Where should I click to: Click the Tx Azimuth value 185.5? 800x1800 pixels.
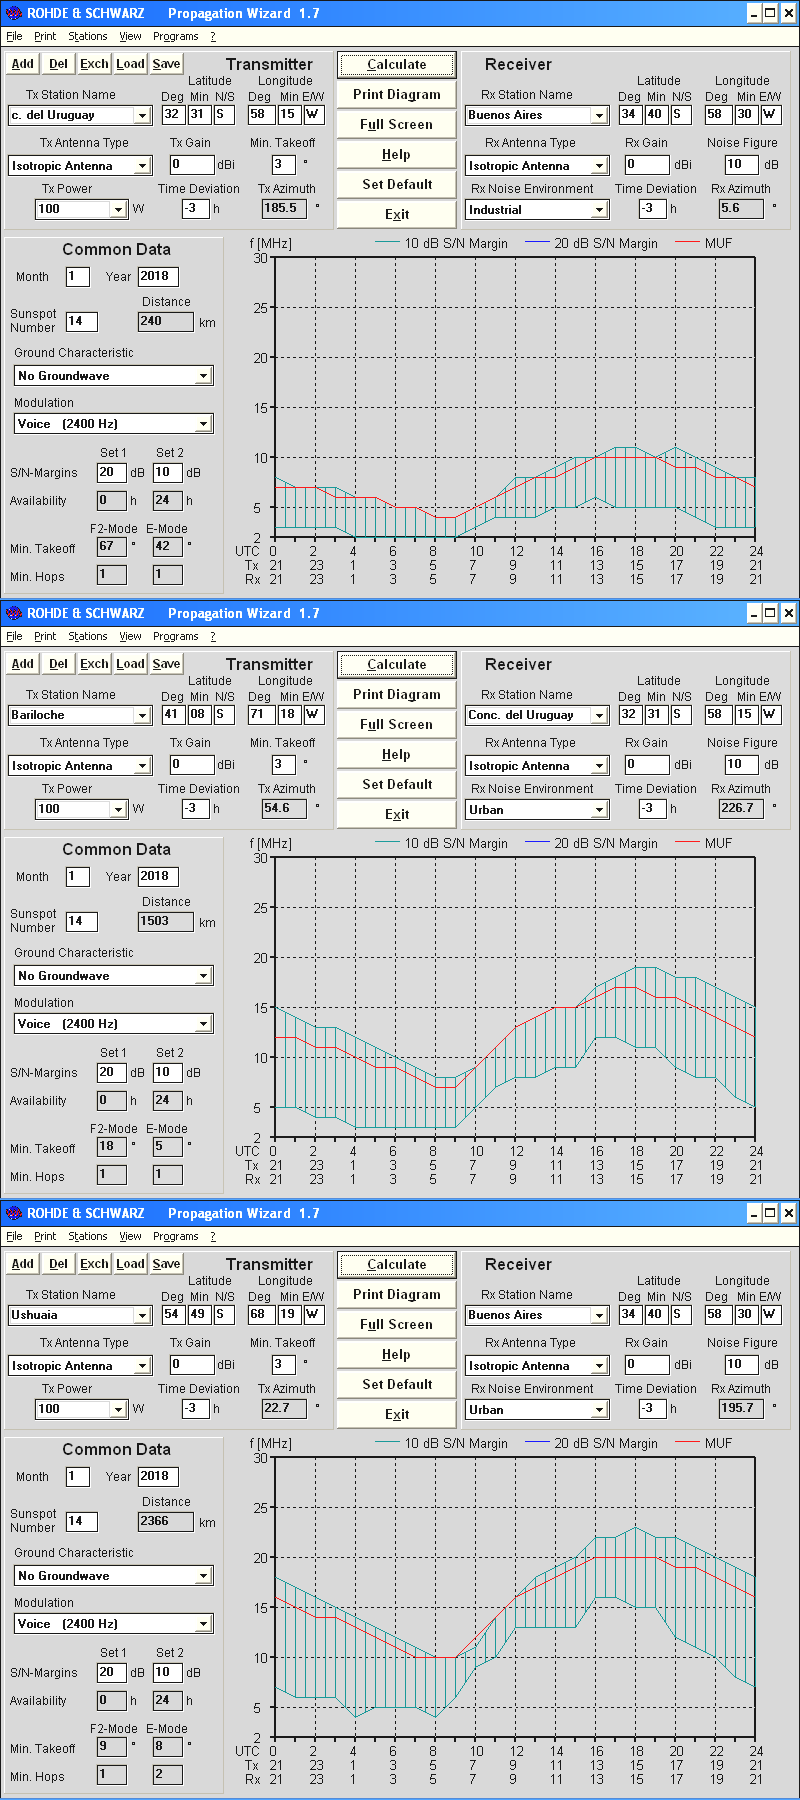[x=285, y=209]
